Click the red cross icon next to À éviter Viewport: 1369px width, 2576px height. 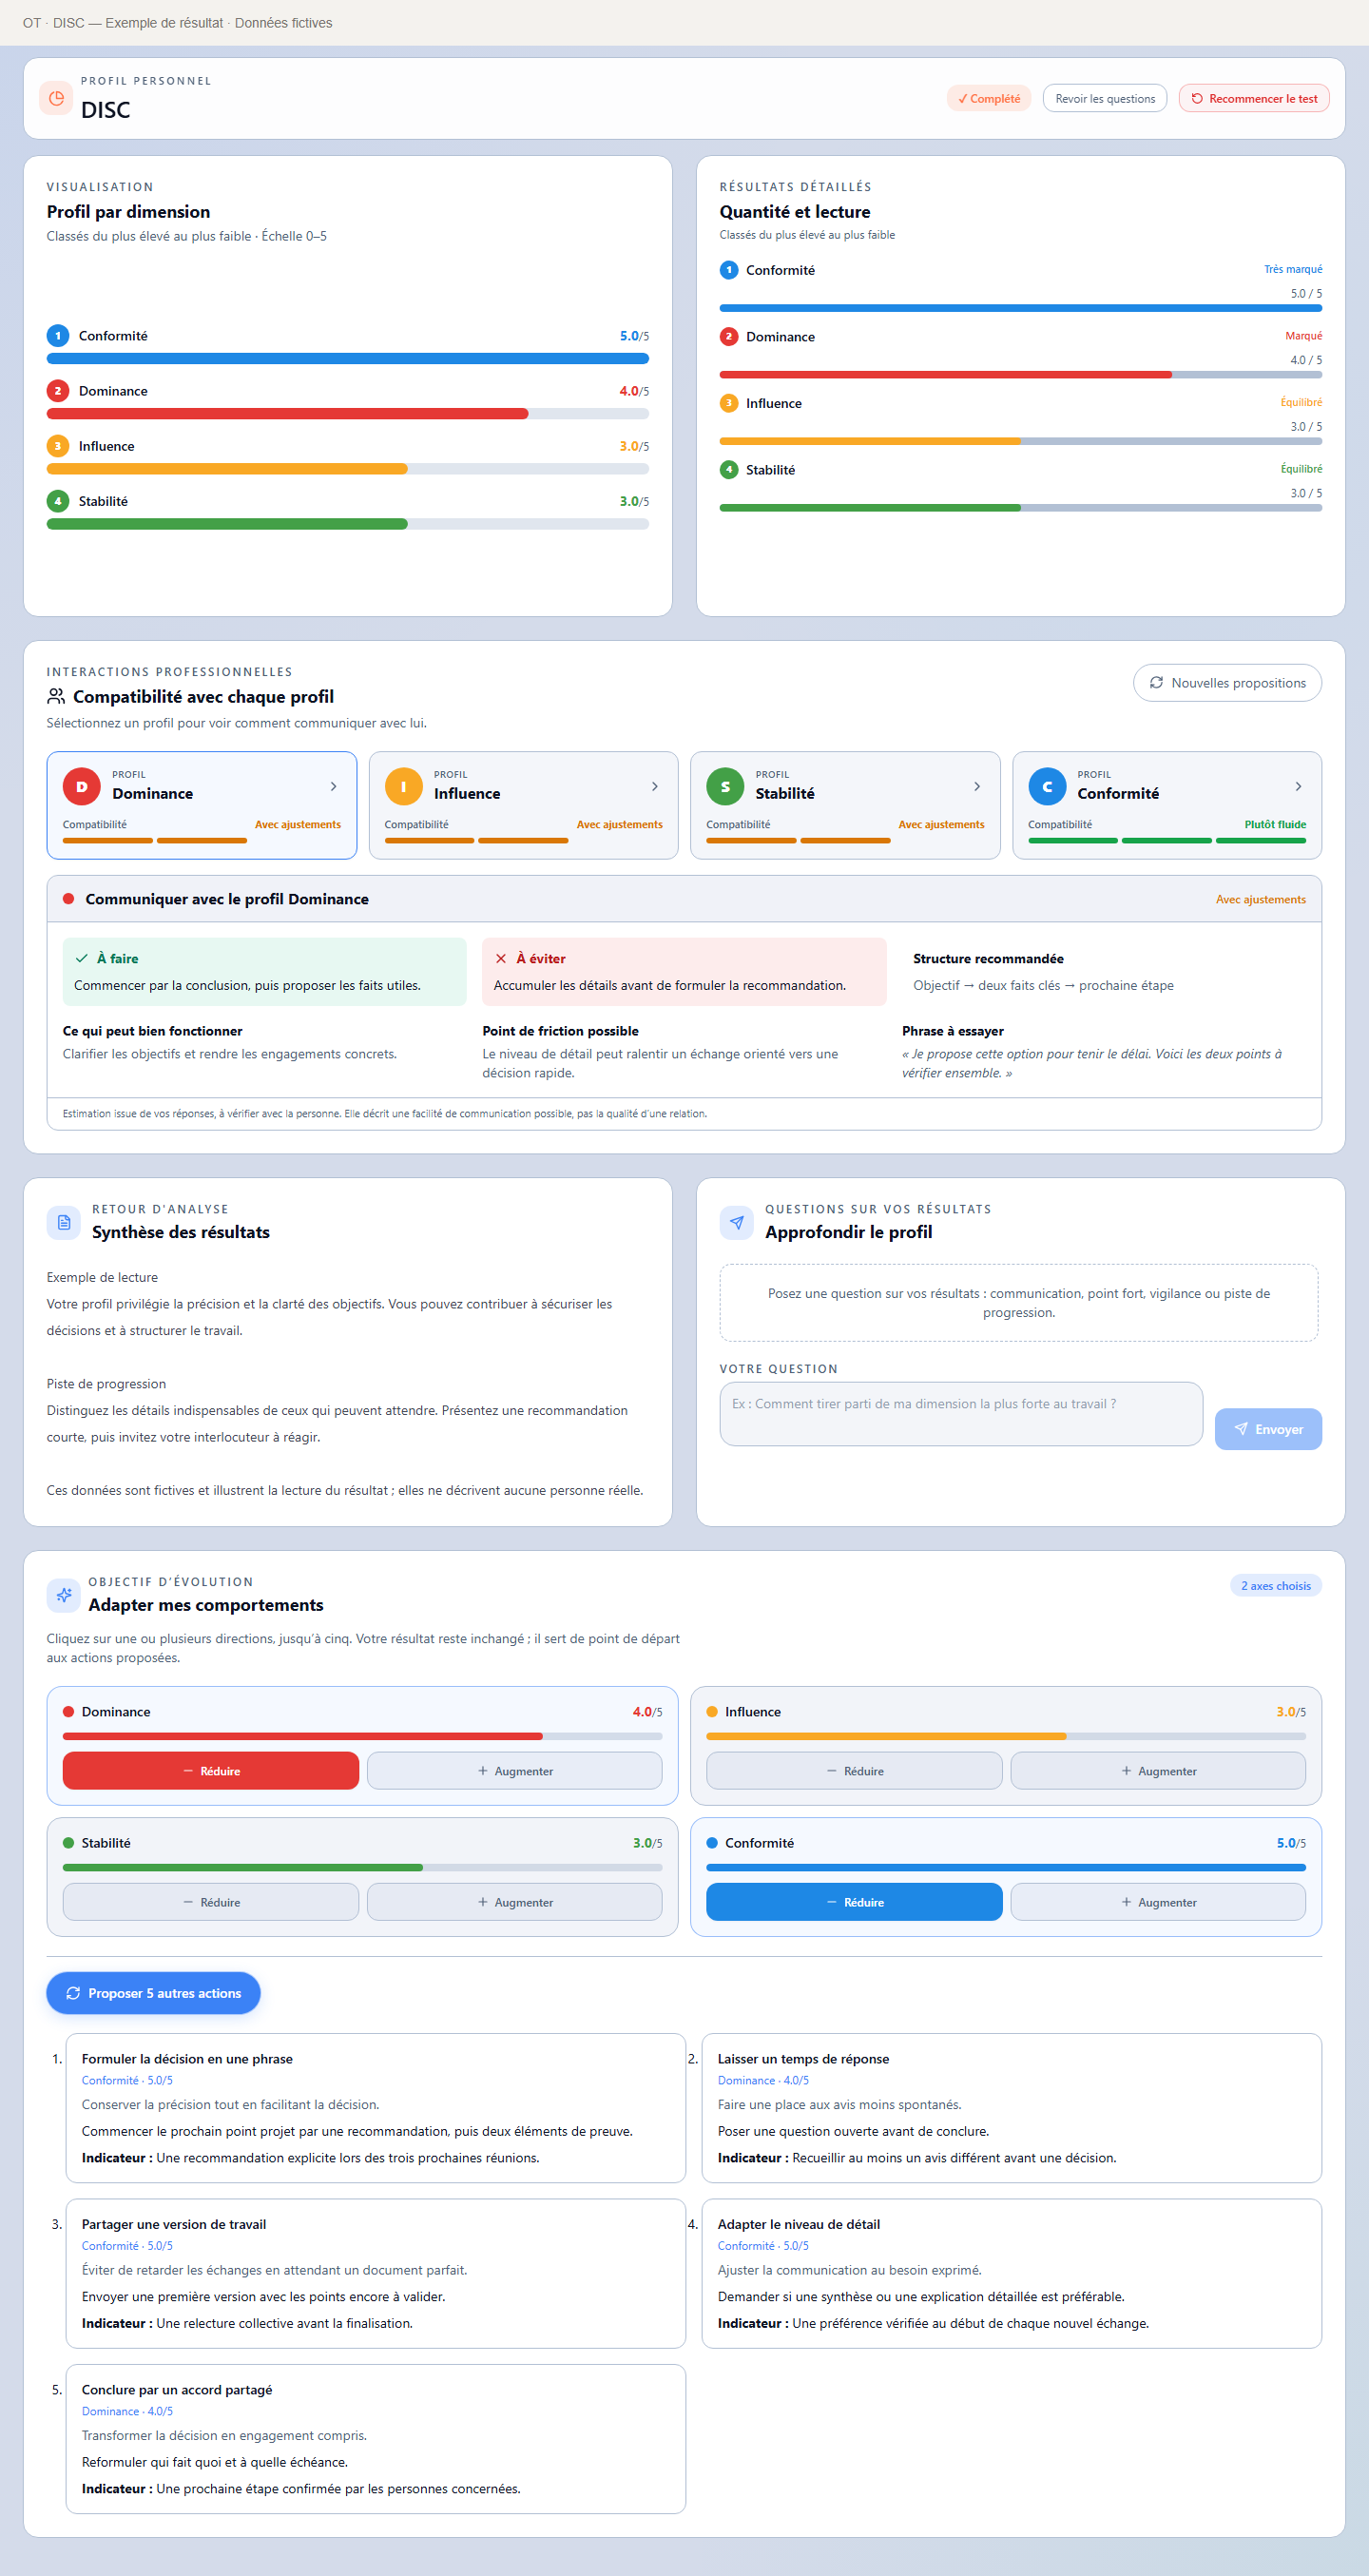(501, 958)
